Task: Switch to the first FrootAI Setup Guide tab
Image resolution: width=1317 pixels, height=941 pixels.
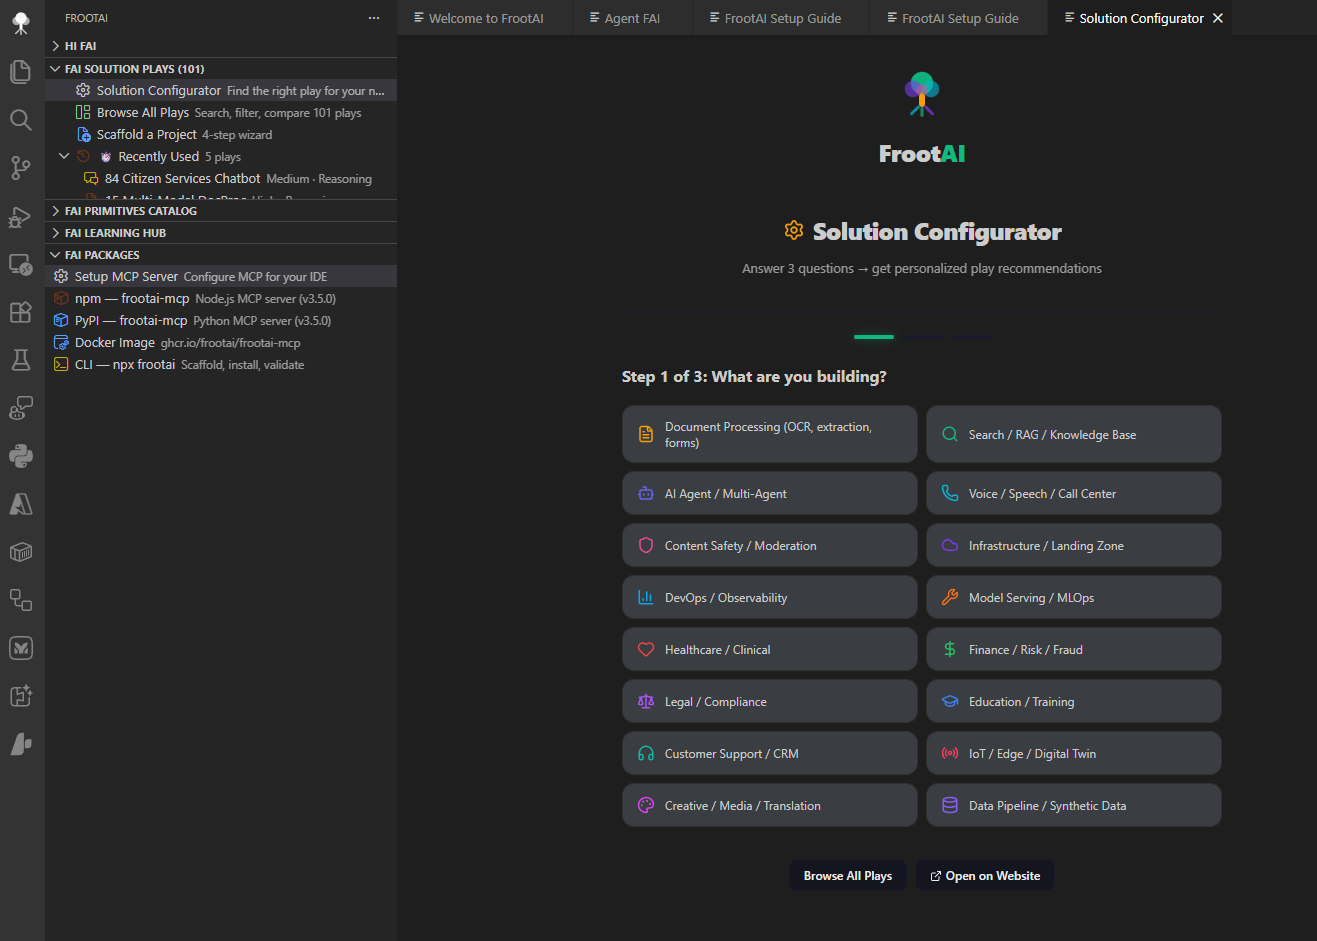Action: tap(782, 18)
